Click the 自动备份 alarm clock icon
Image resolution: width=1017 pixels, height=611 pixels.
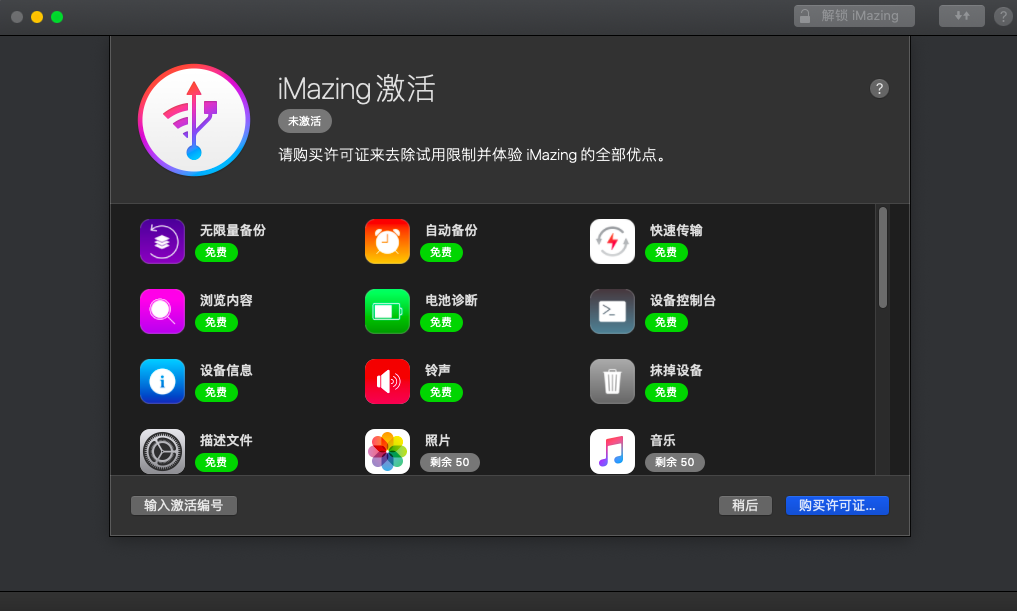point(387,241)
